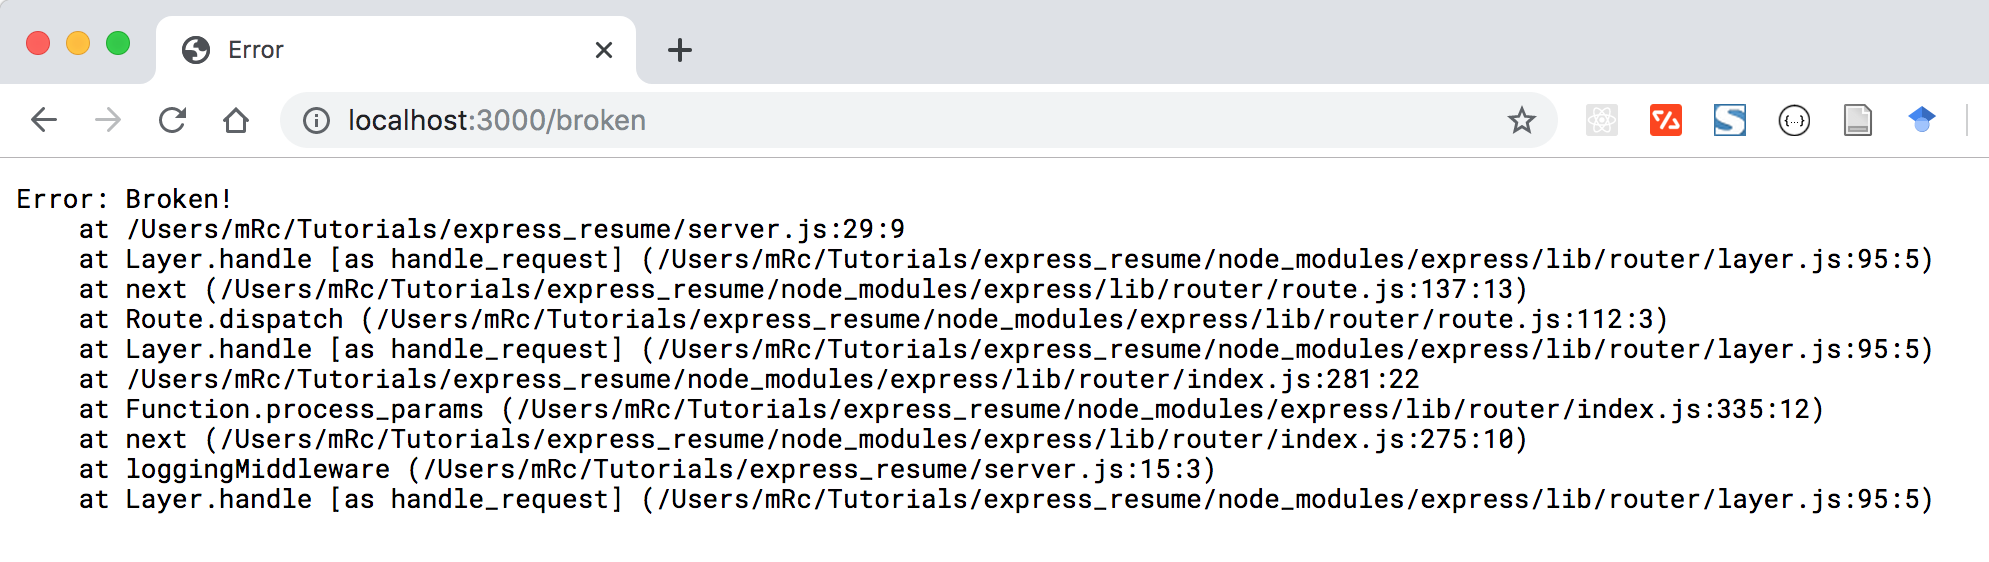This screenshot has height=562, width=1989.
Task: Open a new browser tab
Action: point(680,50)
